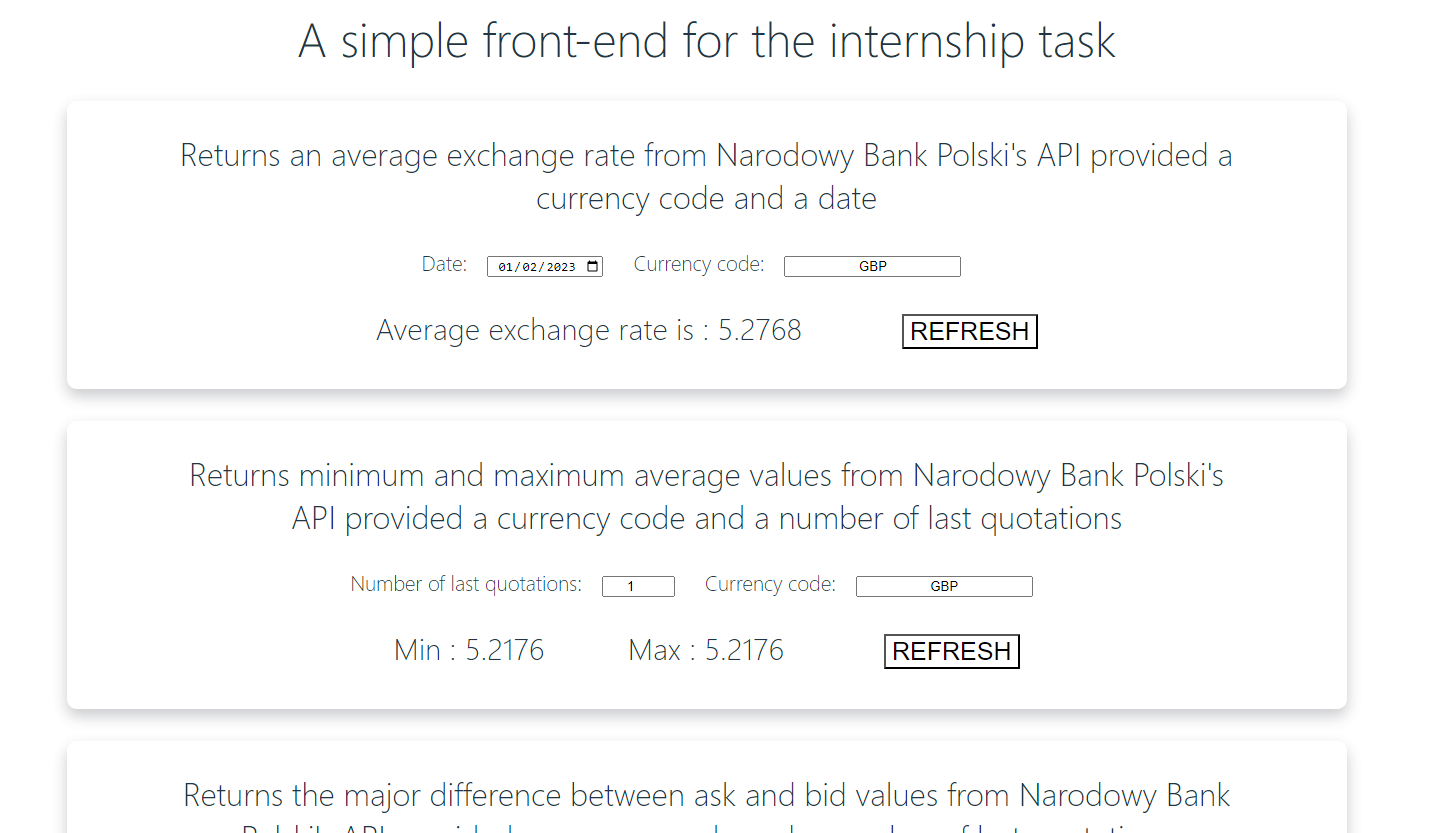
Task: Click the Max : 5.2176 value
Action: tap(705, 650)
